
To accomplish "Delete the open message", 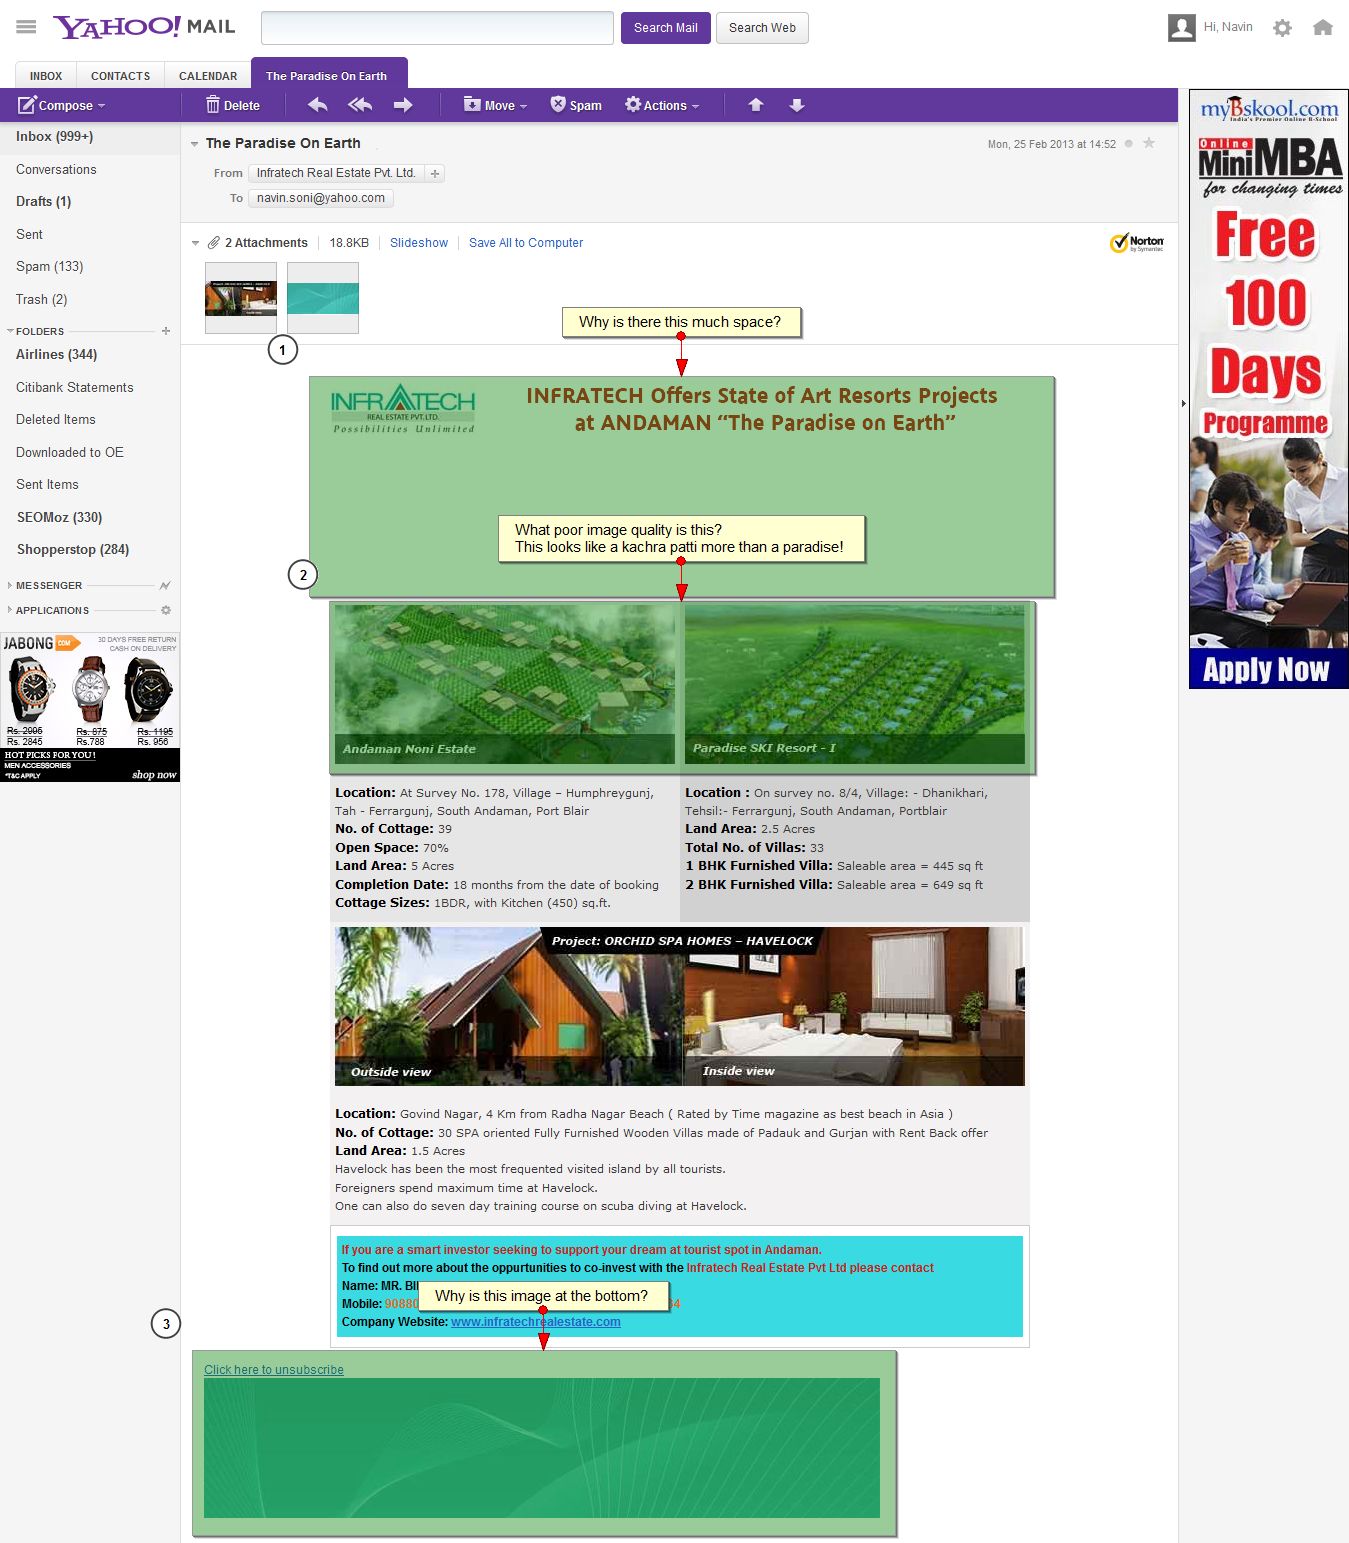I will point(233,105).
